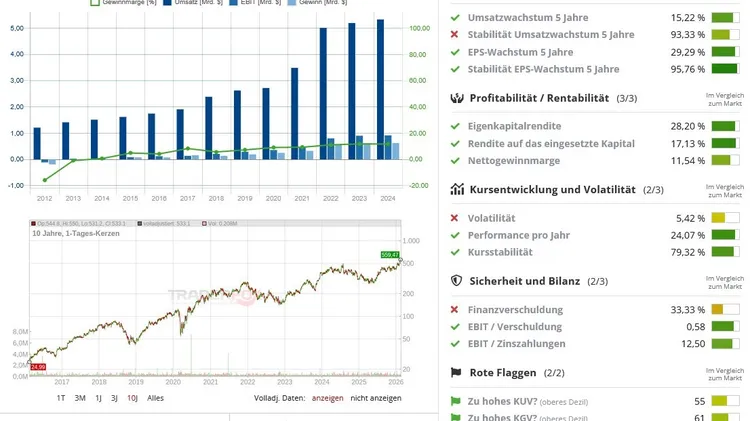Viewport: 750px width, 421px height.
Task: Select the 1T chart time range
Action: [x=60, y=398]
